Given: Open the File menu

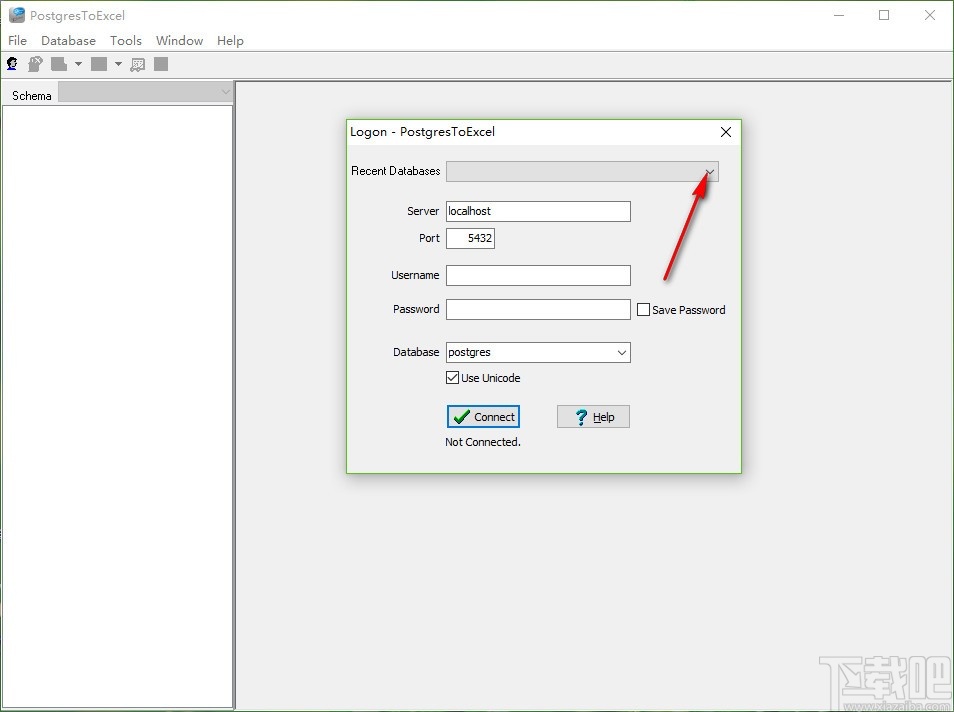Looking at the screenshot, I should pos(18,41).
